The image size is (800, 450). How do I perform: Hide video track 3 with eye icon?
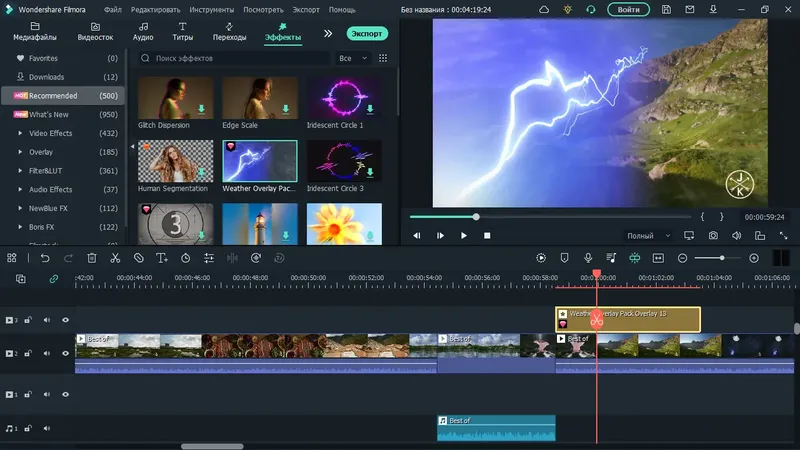tap(65, 320)
